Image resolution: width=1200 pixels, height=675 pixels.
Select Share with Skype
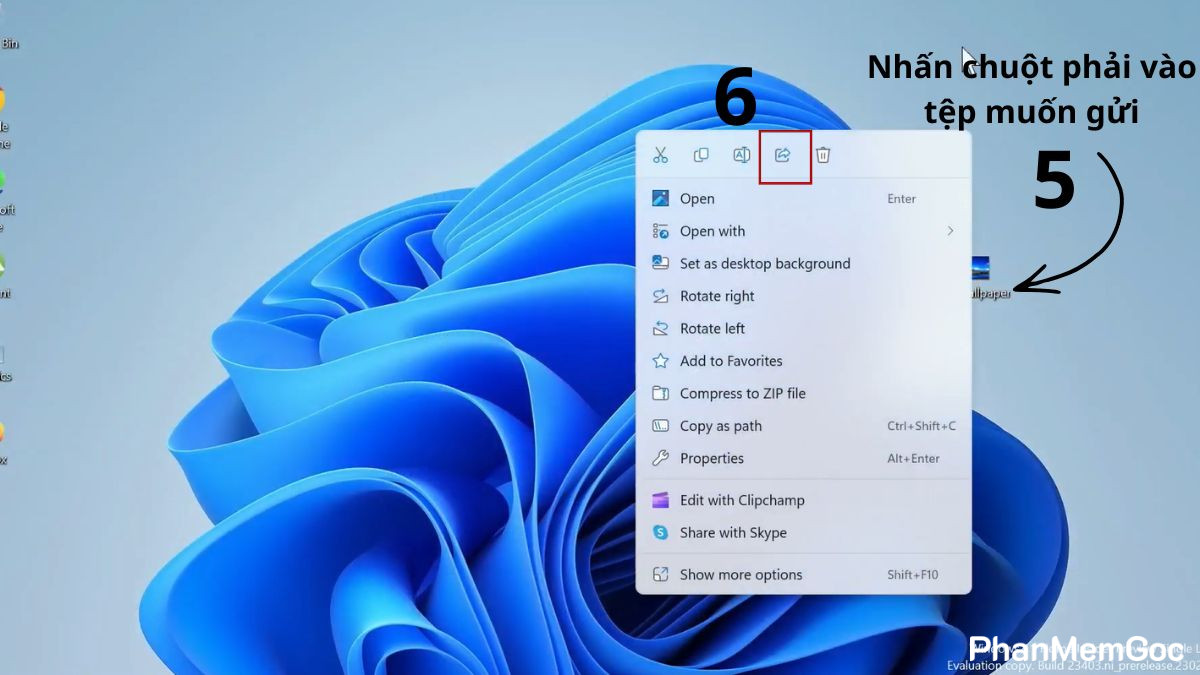803,533
